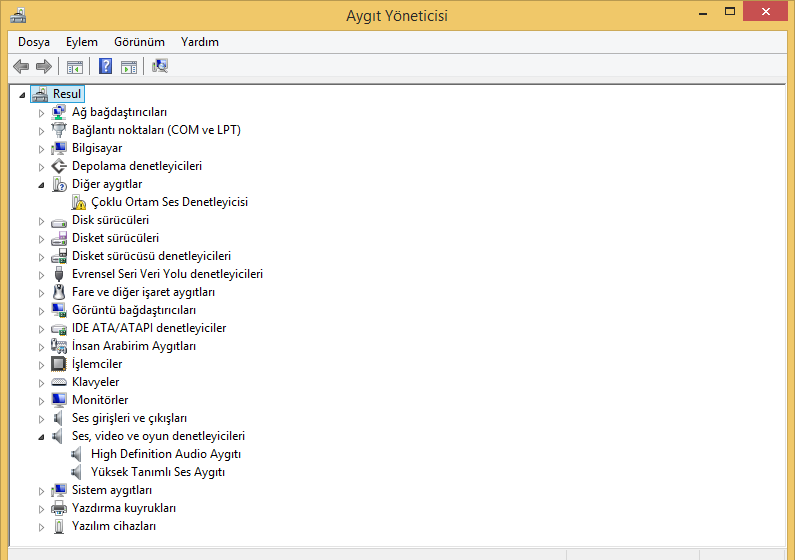The width and height of the screenshot is (795, 560).
Task: Click the speaker icon of High Definition Audio Aygıtı
Action: coord(77,454)
